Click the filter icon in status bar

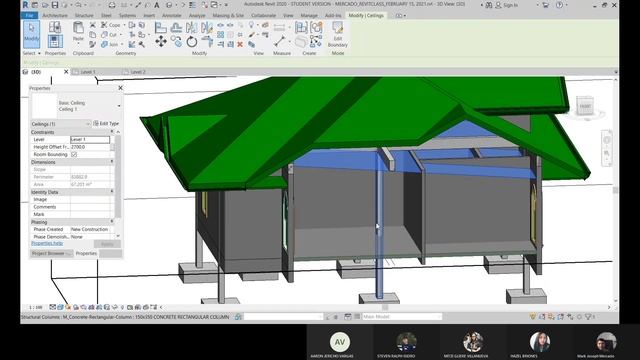[x=589, y=316]
